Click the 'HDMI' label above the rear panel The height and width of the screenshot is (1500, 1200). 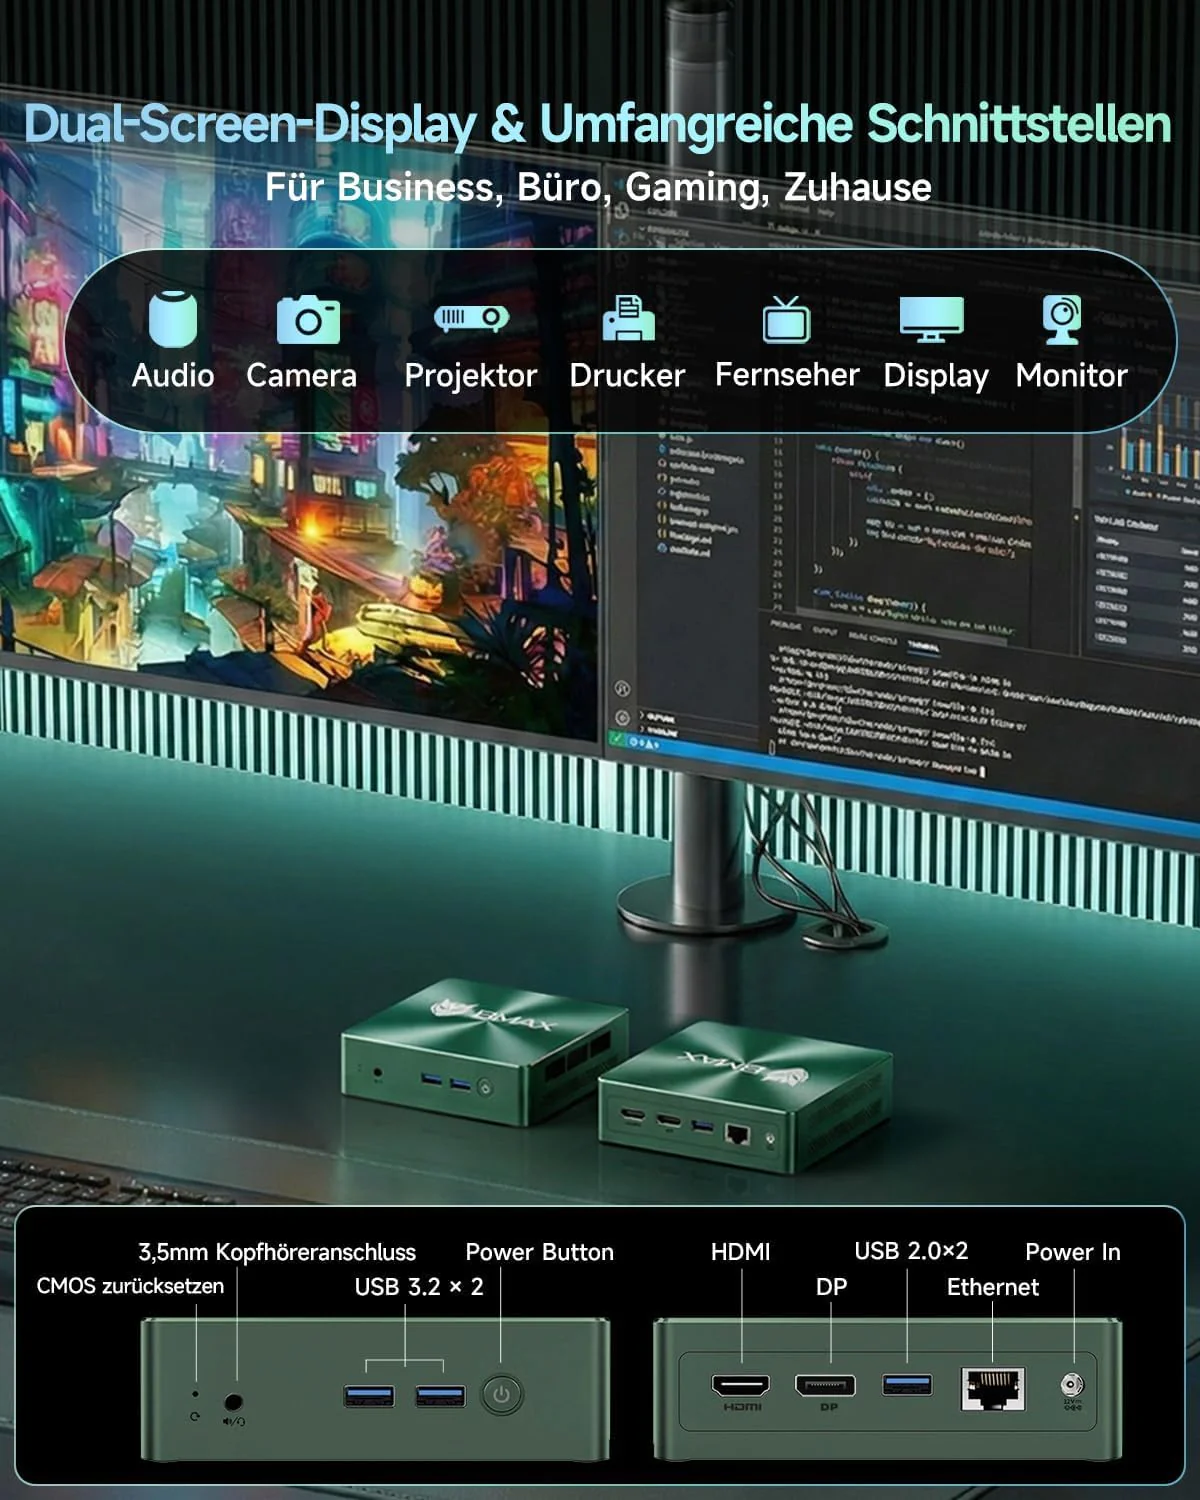coord(741,1252)
